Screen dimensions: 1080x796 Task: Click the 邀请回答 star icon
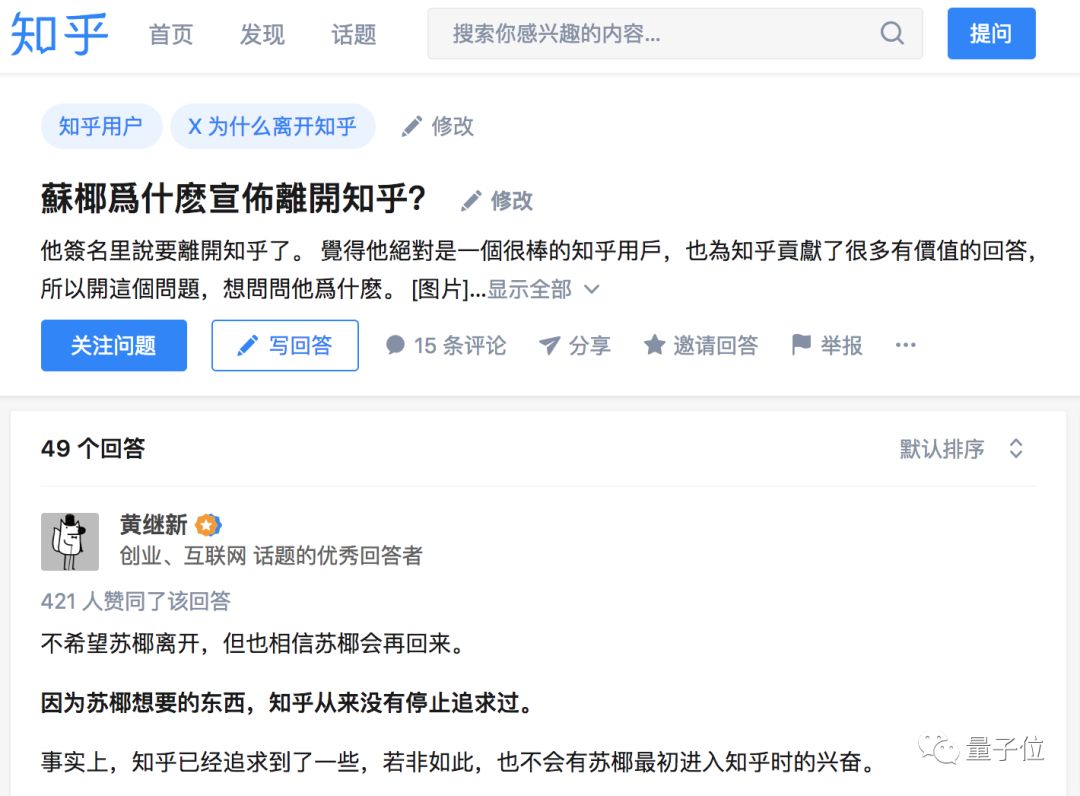[655, 345]
